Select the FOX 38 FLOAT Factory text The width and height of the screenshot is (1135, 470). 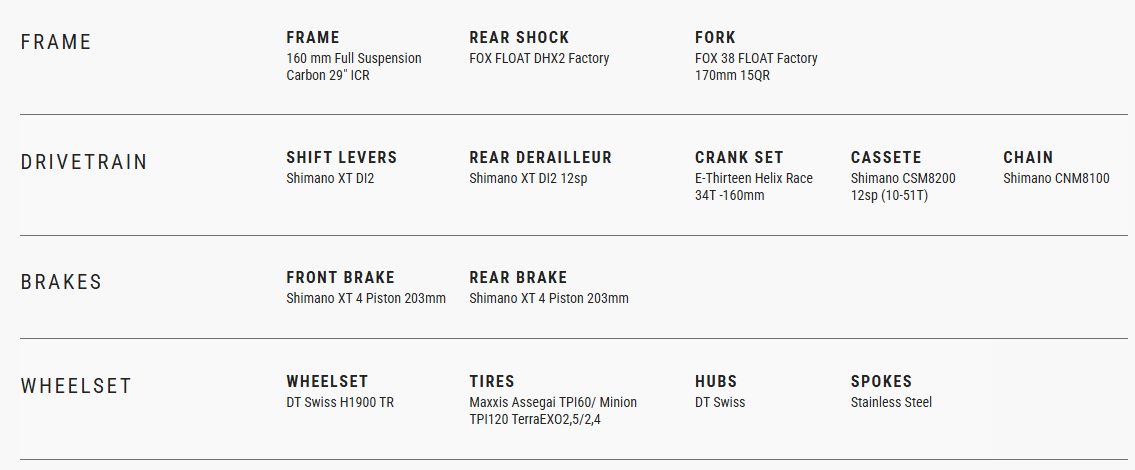coord(756,58)
